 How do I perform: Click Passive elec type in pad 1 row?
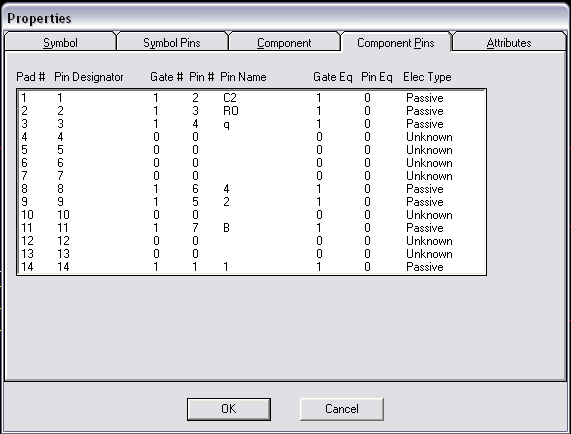[425, 98]
